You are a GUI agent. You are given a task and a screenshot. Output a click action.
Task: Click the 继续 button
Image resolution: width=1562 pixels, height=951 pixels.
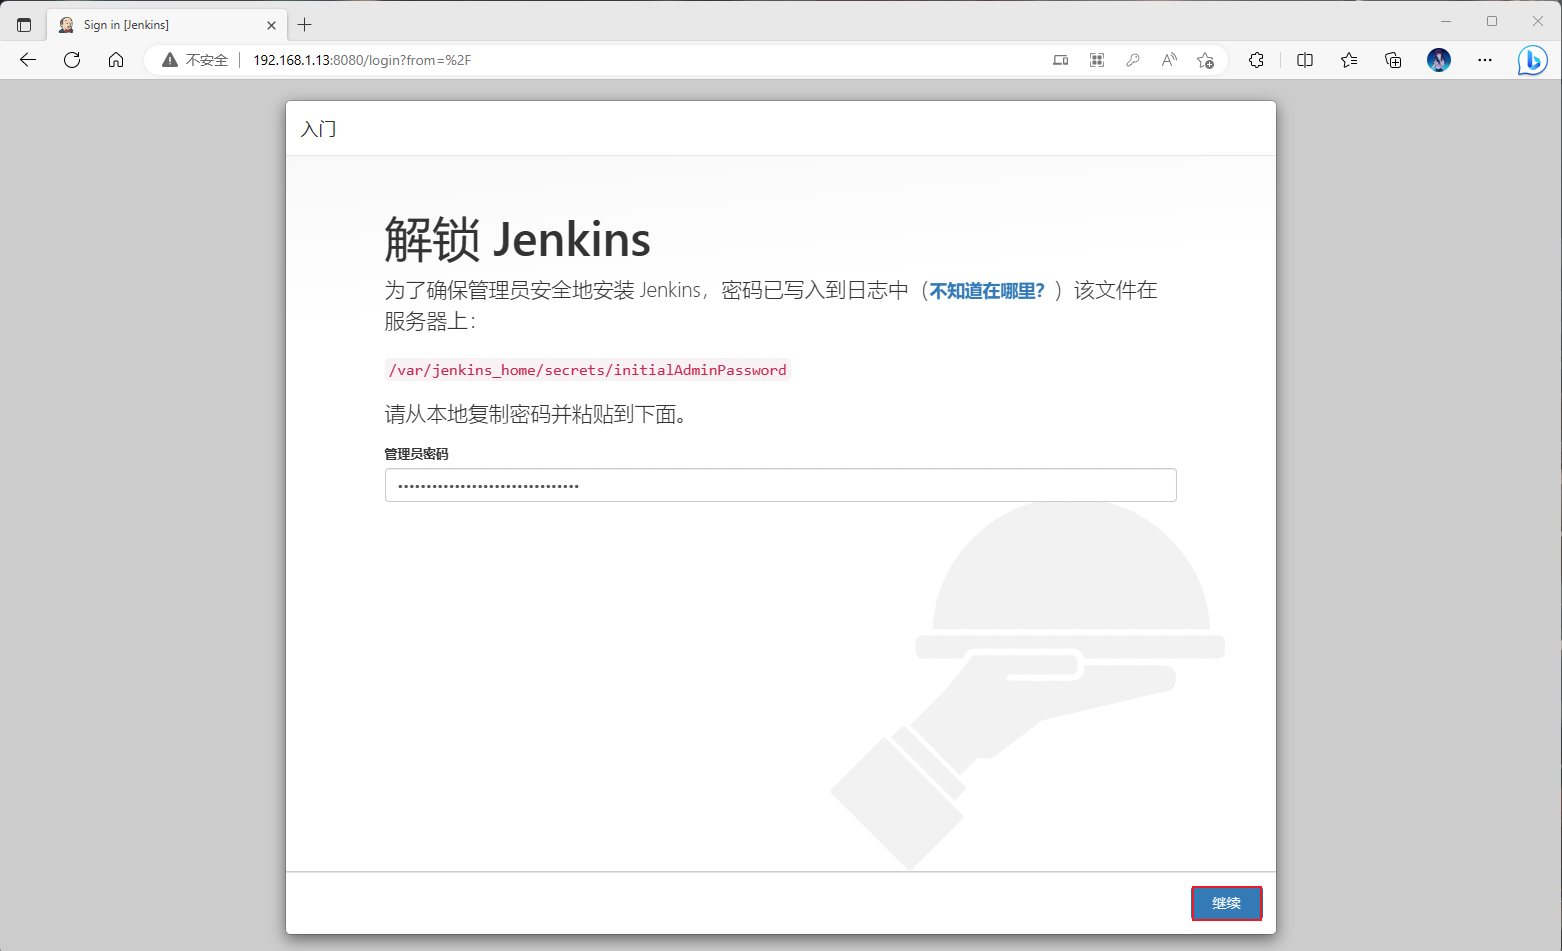(1226, 903)
